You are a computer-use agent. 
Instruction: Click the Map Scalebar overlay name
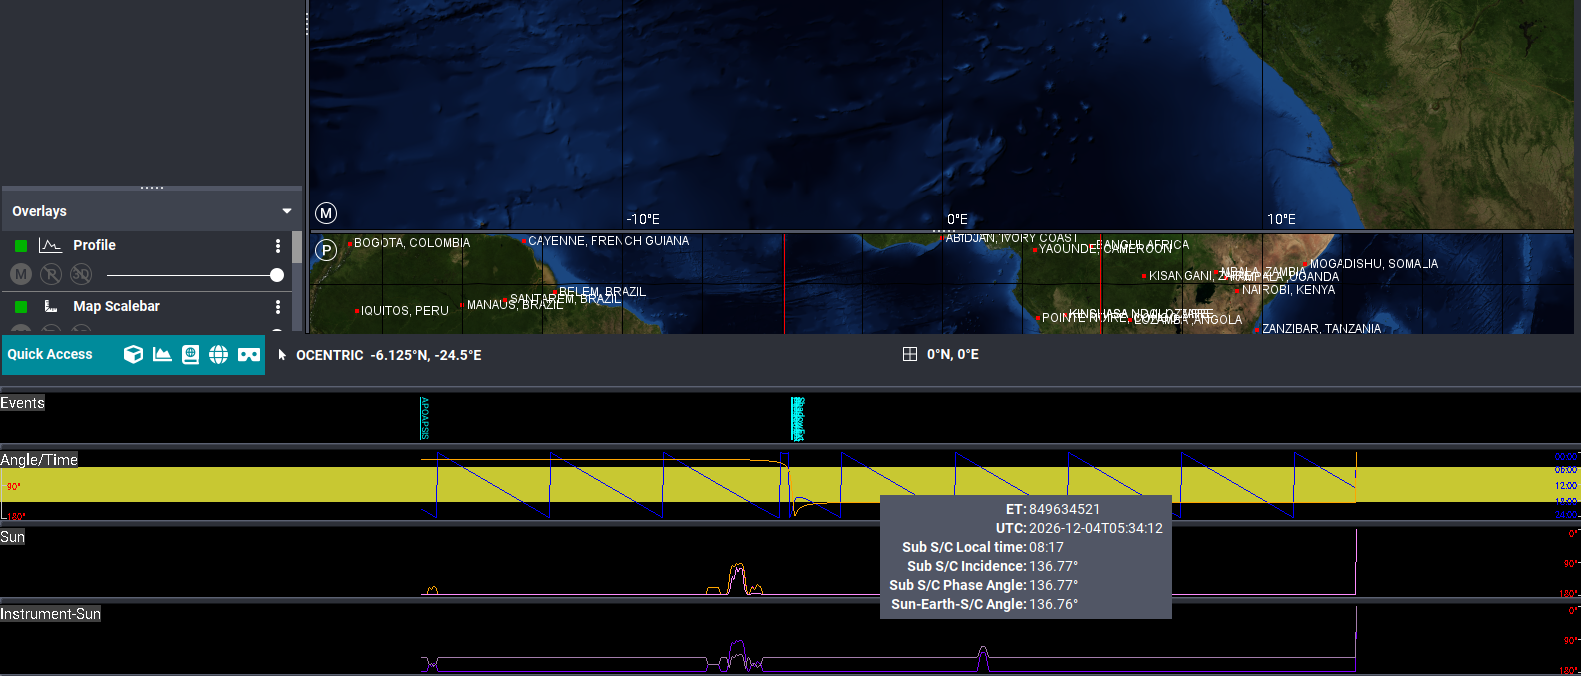click(x=116, y=306)
